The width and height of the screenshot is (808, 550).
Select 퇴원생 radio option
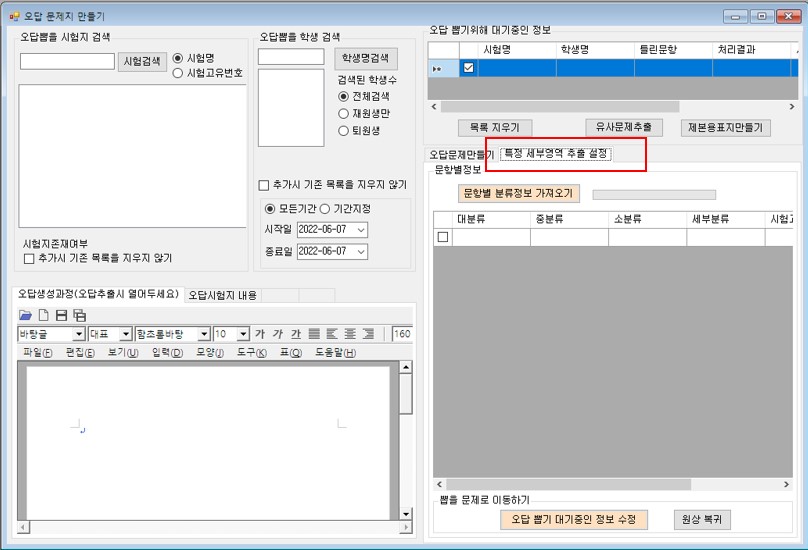point(343,131)
